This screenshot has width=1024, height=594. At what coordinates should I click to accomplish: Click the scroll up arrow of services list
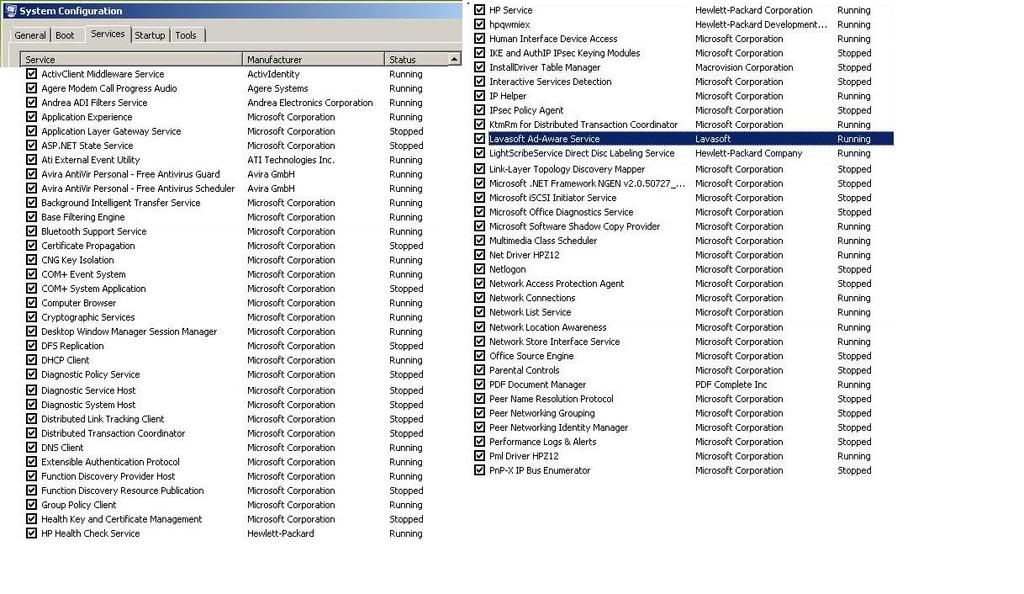point(454,59)
